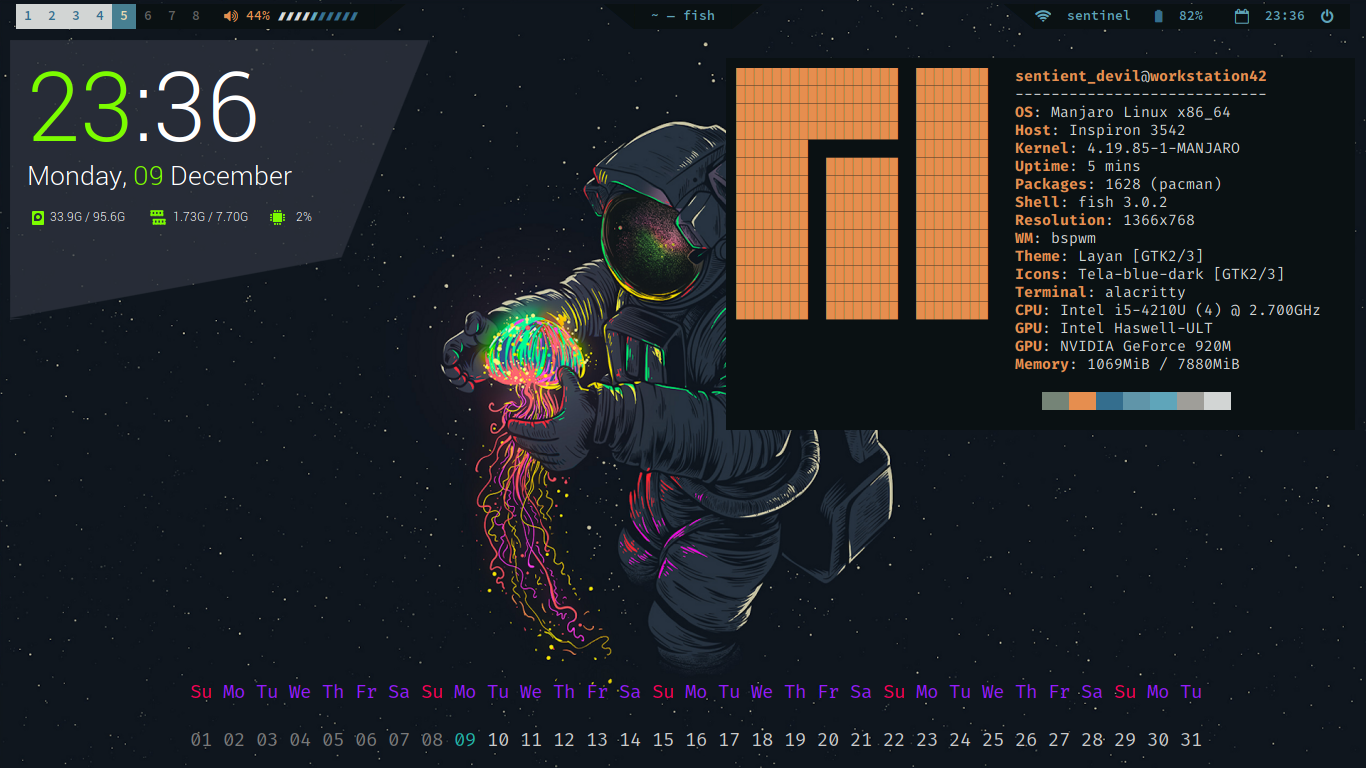
Task: Click the 'Terminal: alacritty' line
Action: pyautogui.click(x=1100, y=292)
